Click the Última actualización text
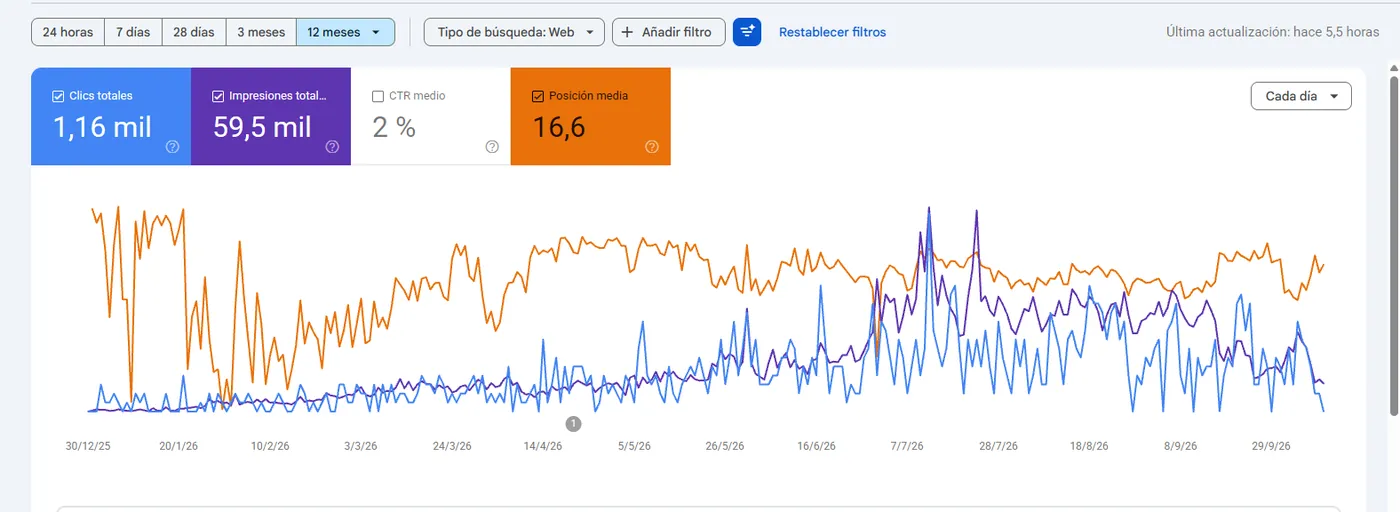1400x512 pixels. (1272, 32)
